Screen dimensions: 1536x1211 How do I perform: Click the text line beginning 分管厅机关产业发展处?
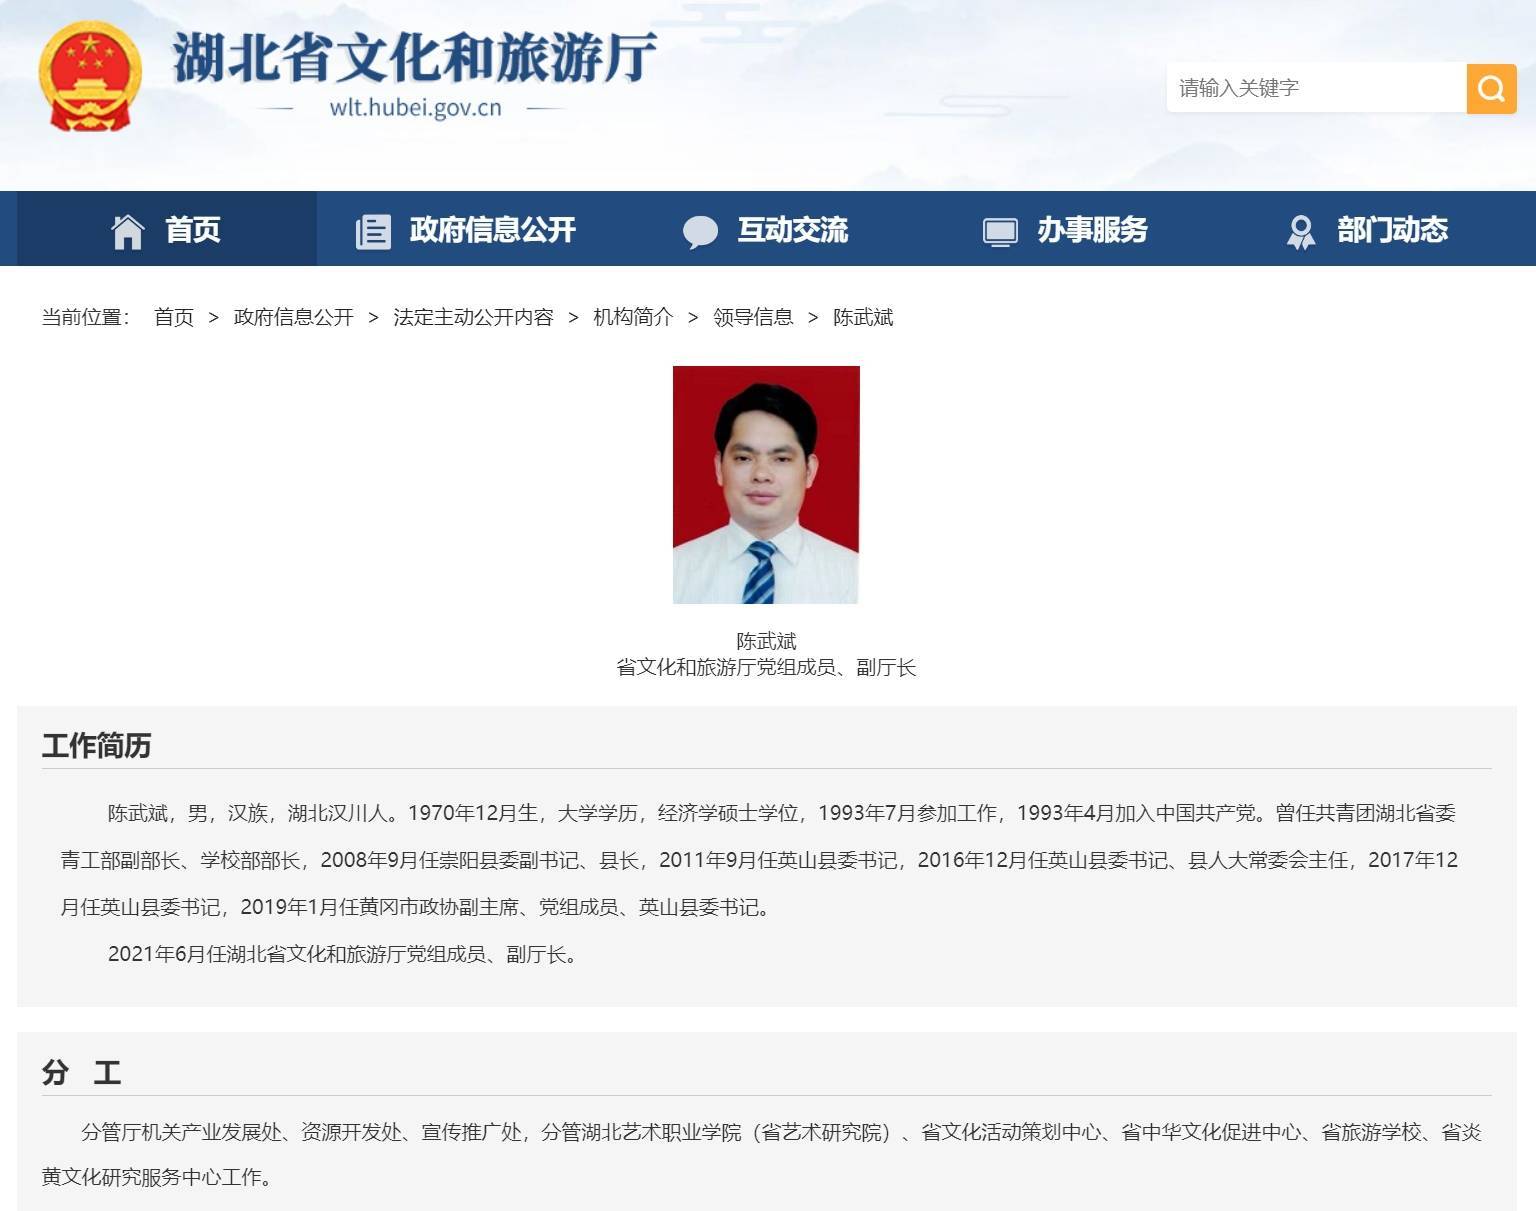[x=781, y=1132]
